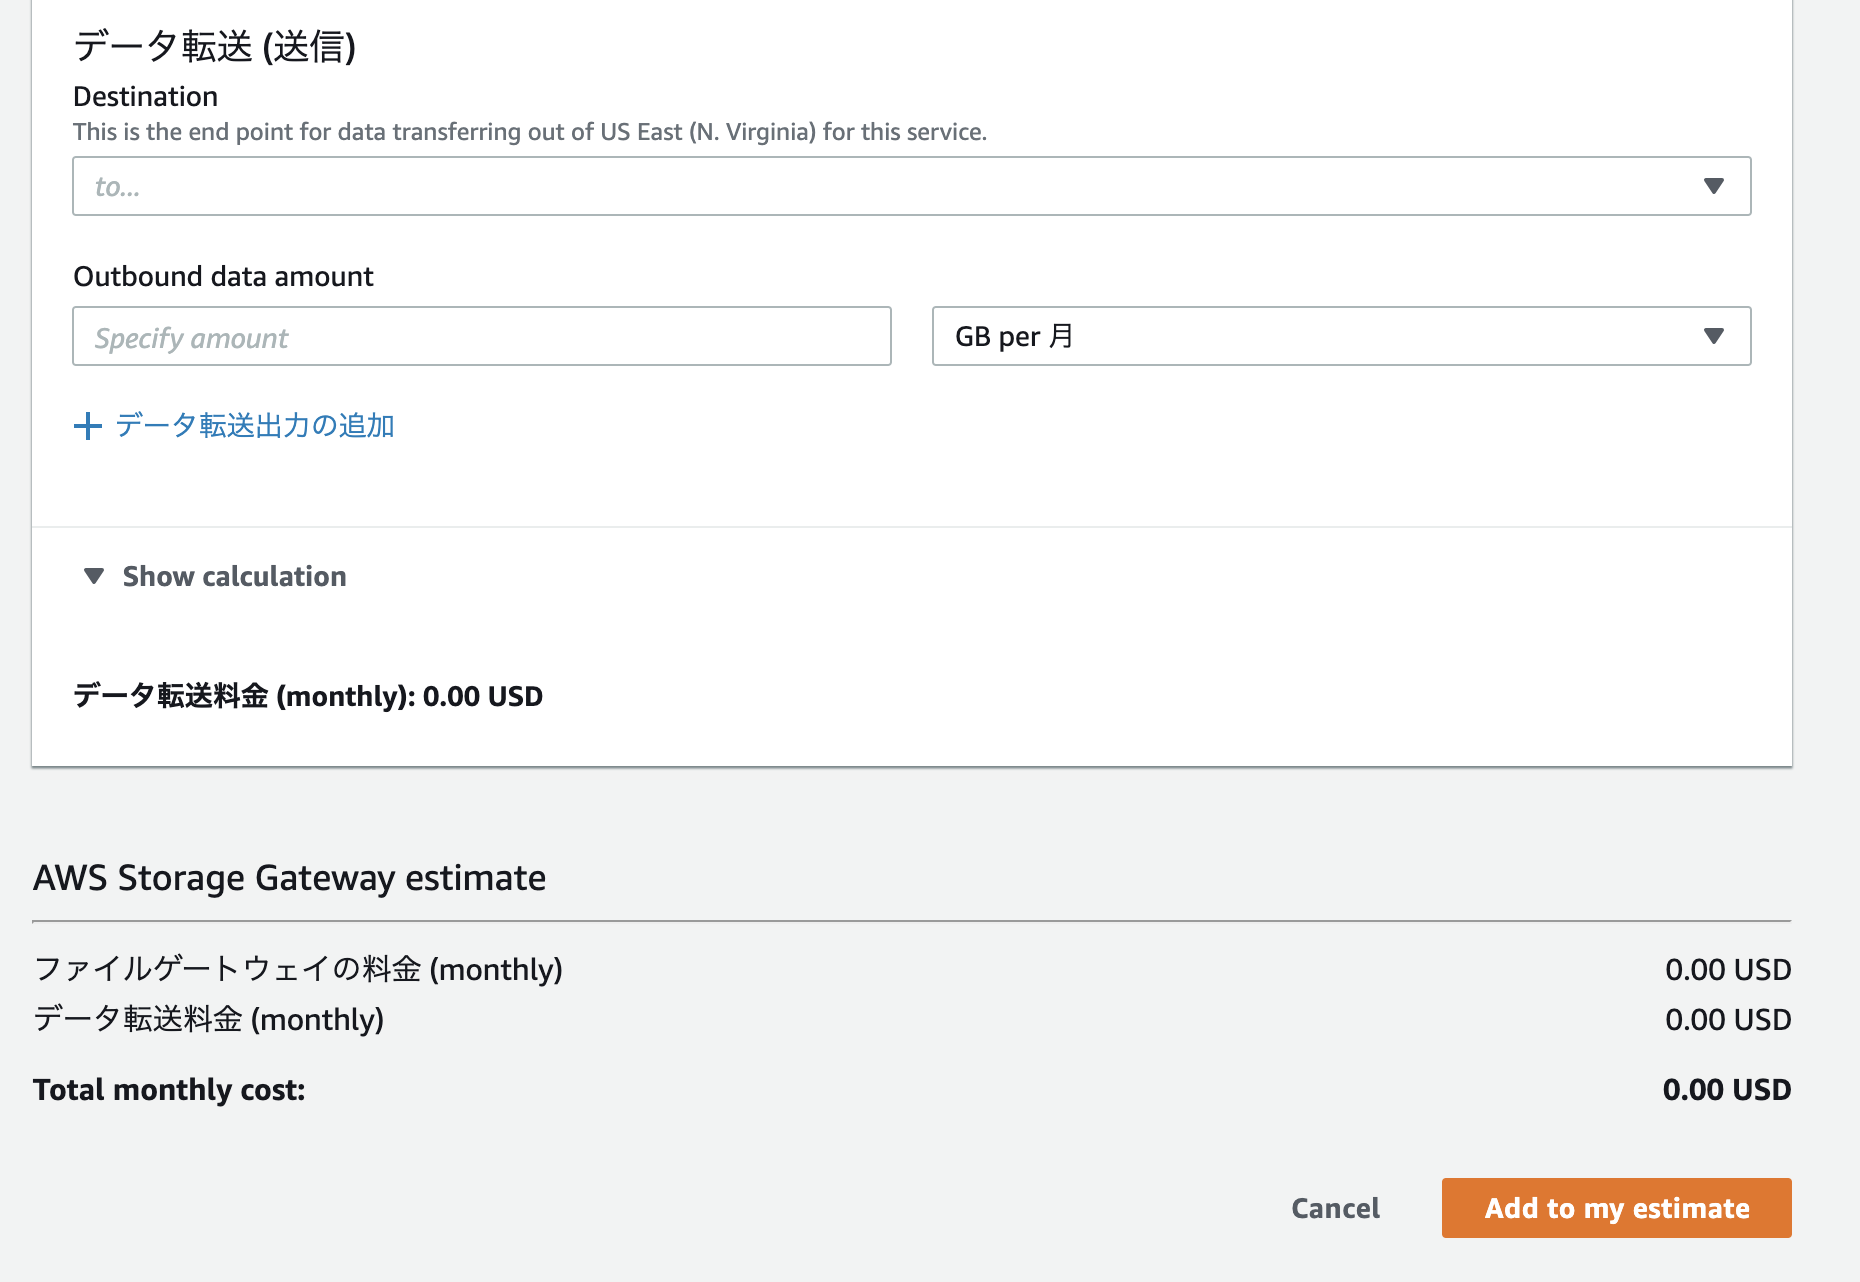Click the Show calculation label
Viewport: 1860px width, 1282px height.
pyautogui.click(x=233, y=576)
